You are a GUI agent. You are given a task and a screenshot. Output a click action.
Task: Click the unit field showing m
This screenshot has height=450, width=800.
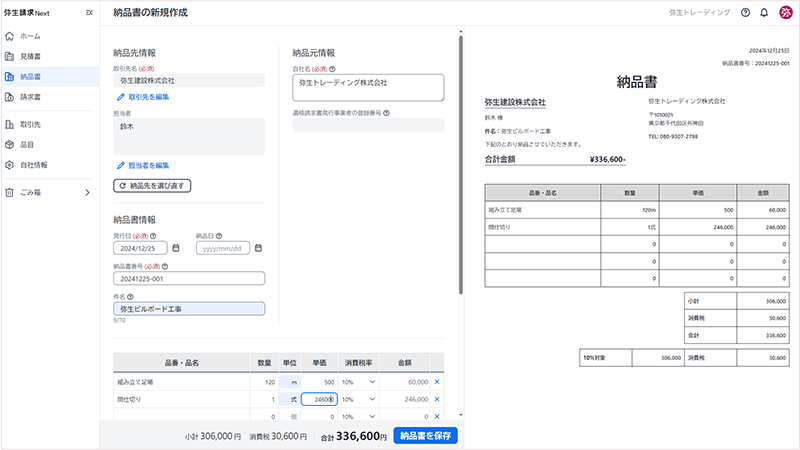[x=289, y=382]
